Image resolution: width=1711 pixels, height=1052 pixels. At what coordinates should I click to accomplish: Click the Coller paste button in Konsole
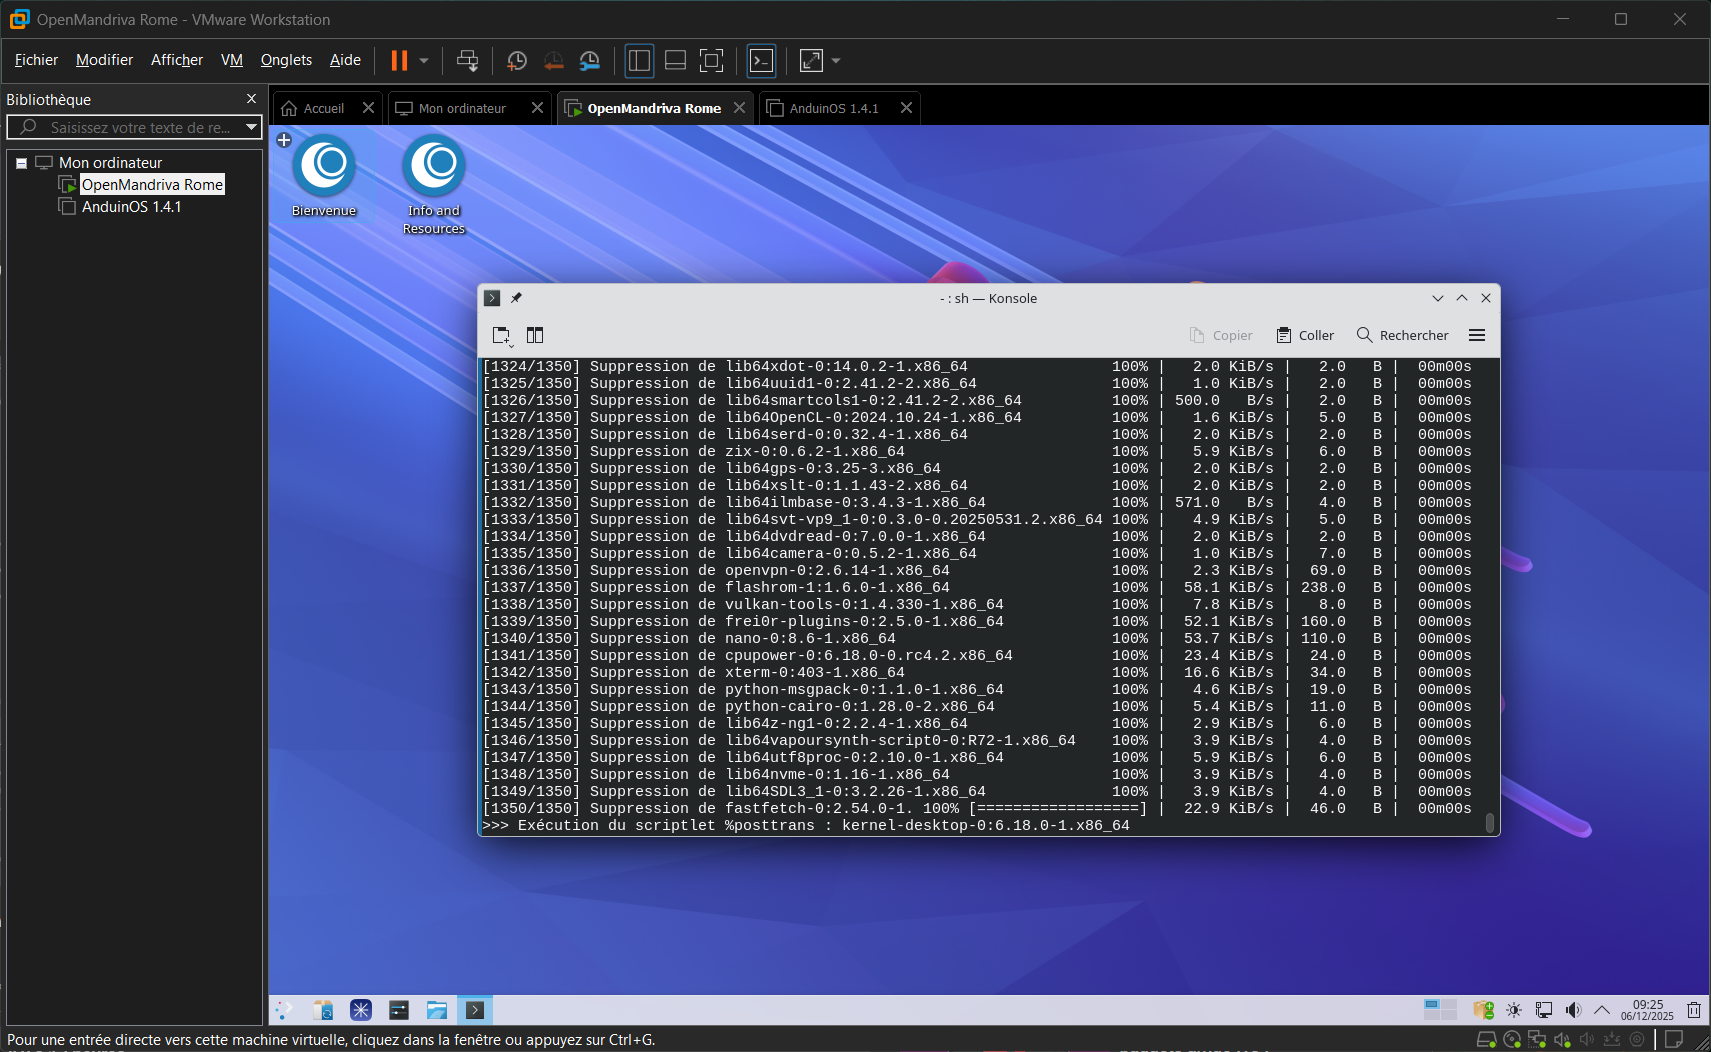[x=1305, y=336]
